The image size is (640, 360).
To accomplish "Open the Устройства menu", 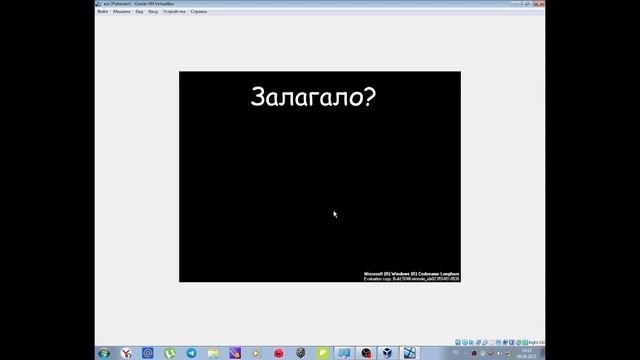I will pos(174,11).
